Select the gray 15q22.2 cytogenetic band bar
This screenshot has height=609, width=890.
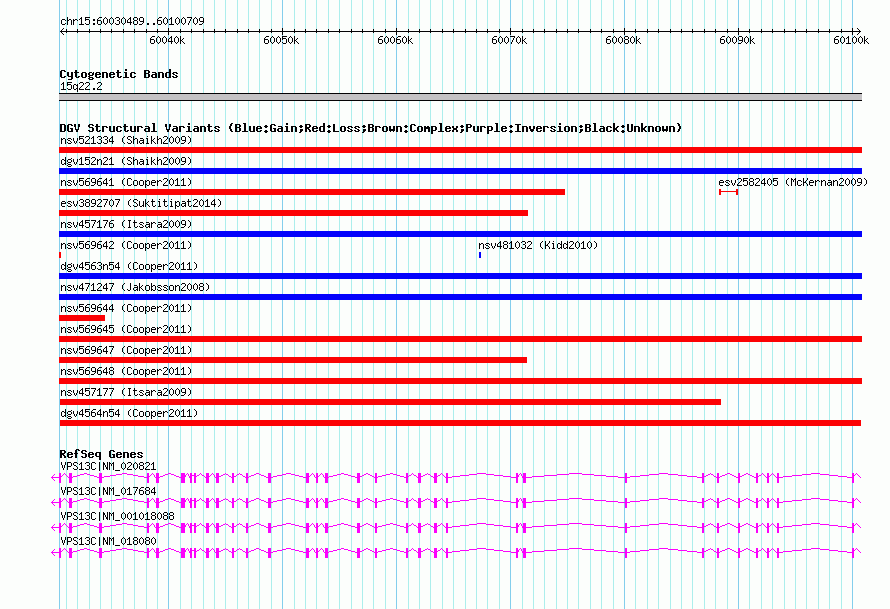pyautogui.click(x=460, y=97)
